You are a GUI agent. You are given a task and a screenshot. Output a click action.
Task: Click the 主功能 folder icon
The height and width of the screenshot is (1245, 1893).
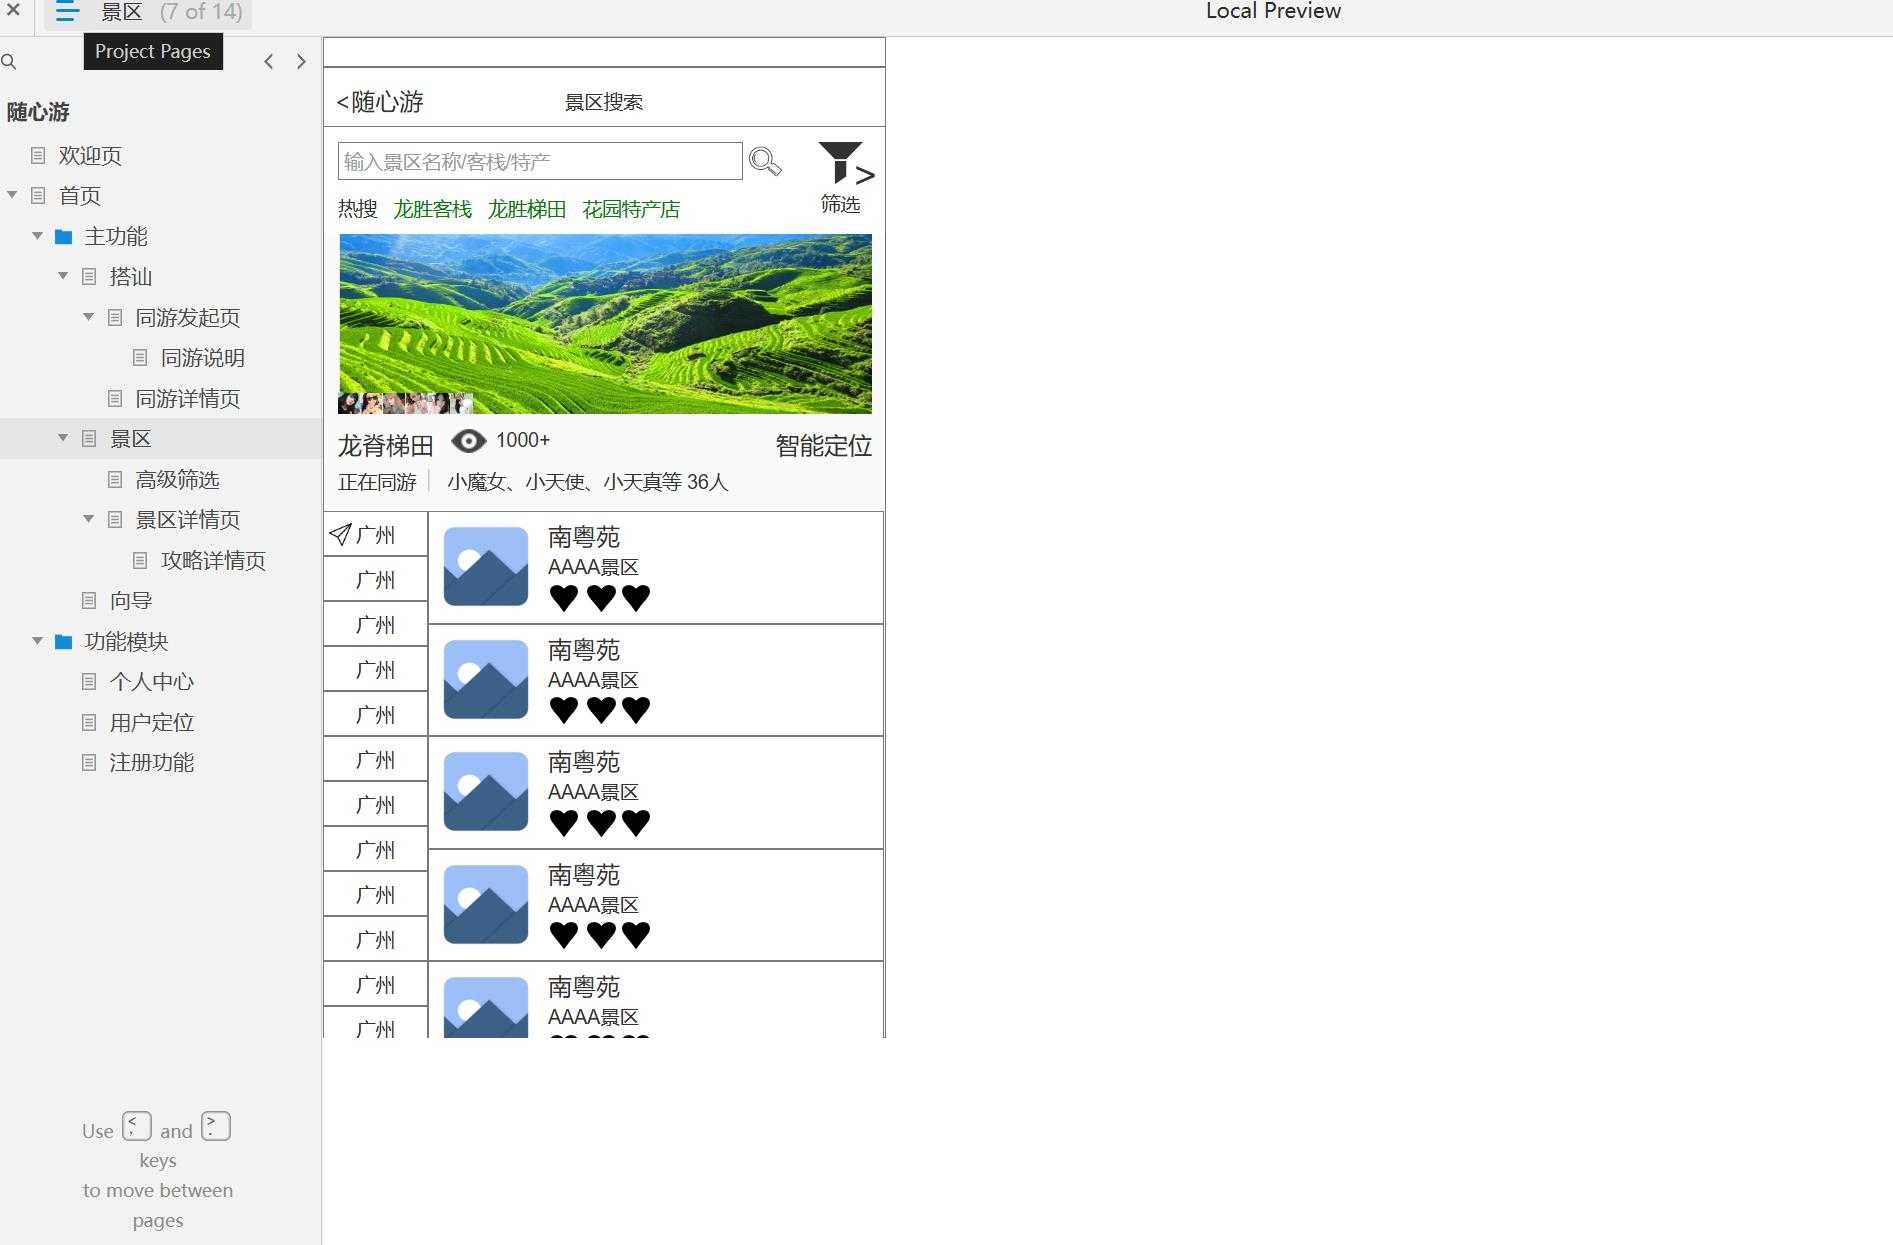coord(63,237)
